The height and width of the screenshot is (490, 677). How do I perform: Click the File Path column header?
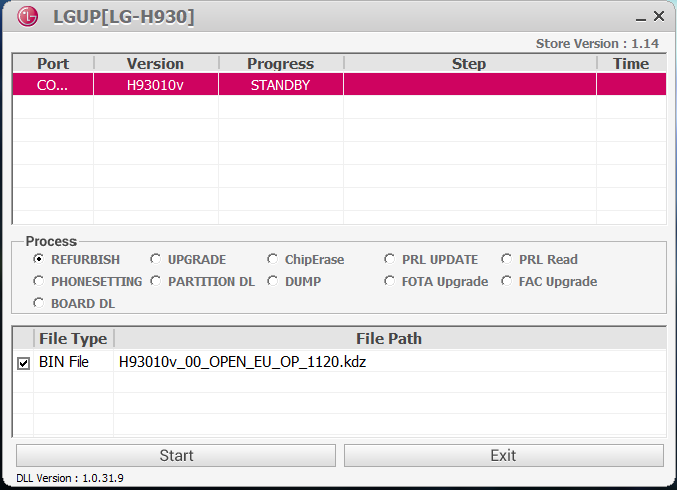pos(389,338)
